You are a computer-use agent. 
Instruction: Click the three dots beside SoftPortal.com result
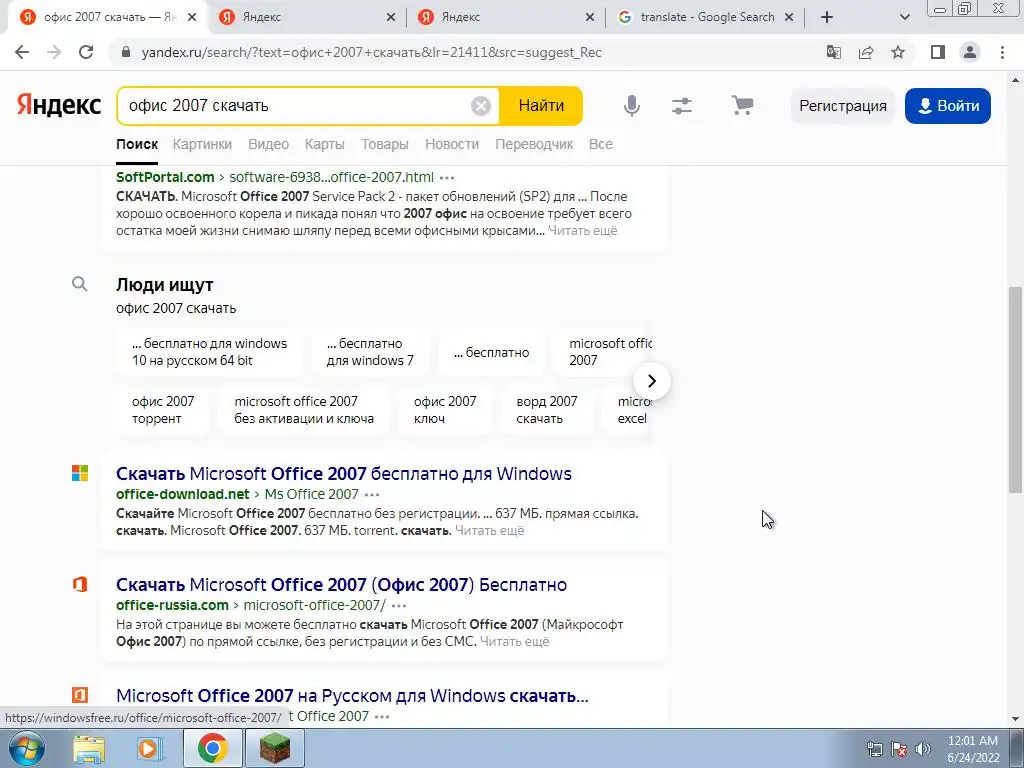tap(447, 178)
